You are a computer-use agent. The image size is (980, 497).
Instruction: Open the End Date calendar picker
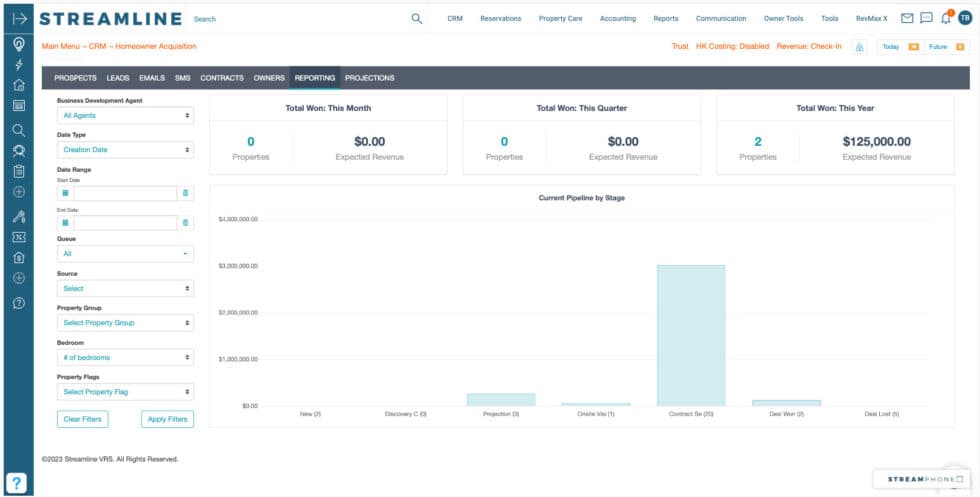[x=65, y=223]
